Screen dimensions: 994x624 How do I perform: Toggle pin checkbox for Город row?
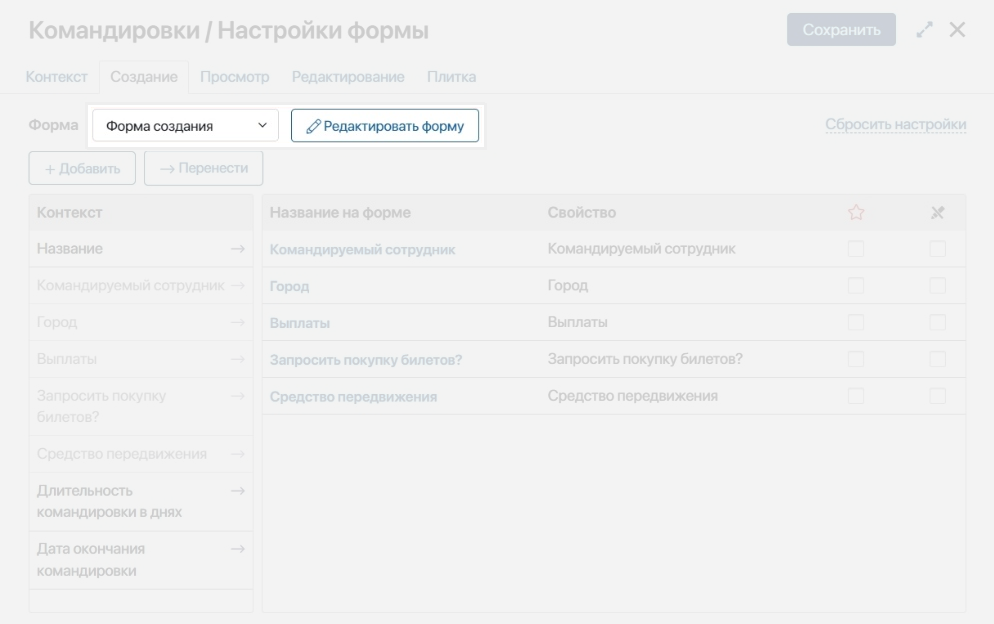click(x=937, y=286)
